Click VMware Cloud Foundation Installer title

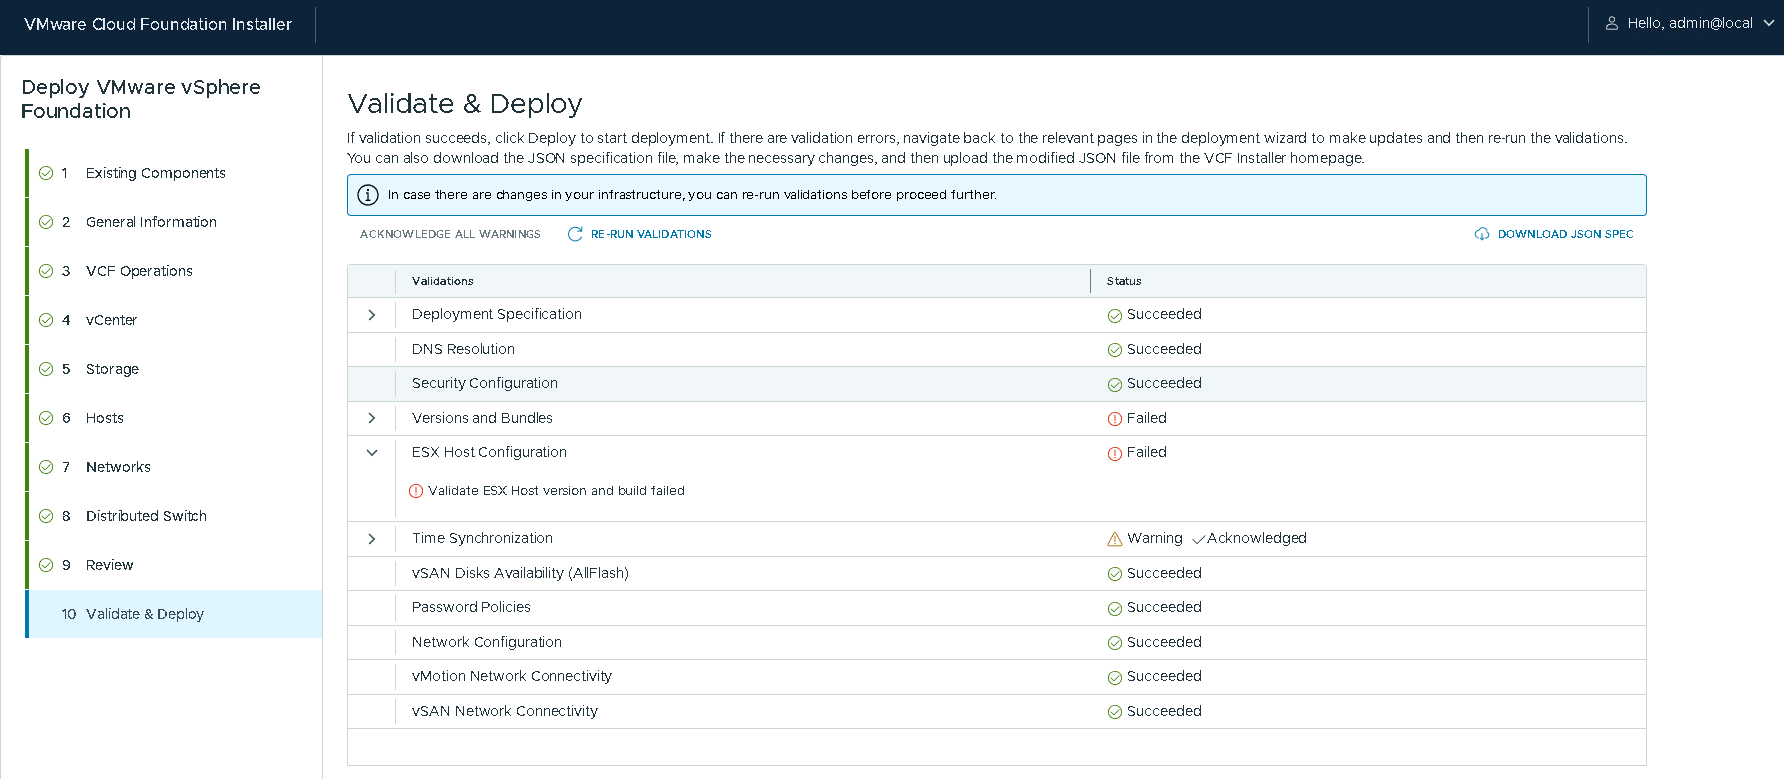tap(158, 24)
